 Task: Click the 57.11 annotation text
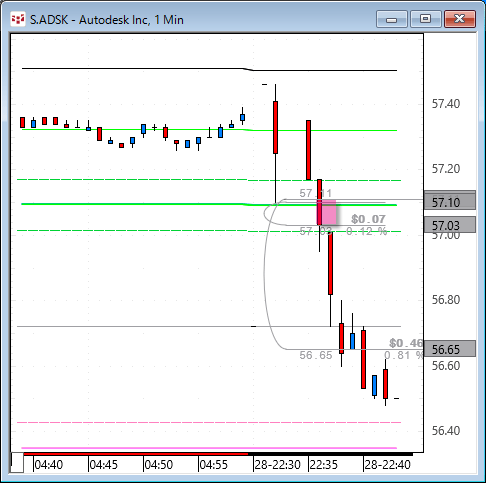pyautogui.click(x=315, y=193)
